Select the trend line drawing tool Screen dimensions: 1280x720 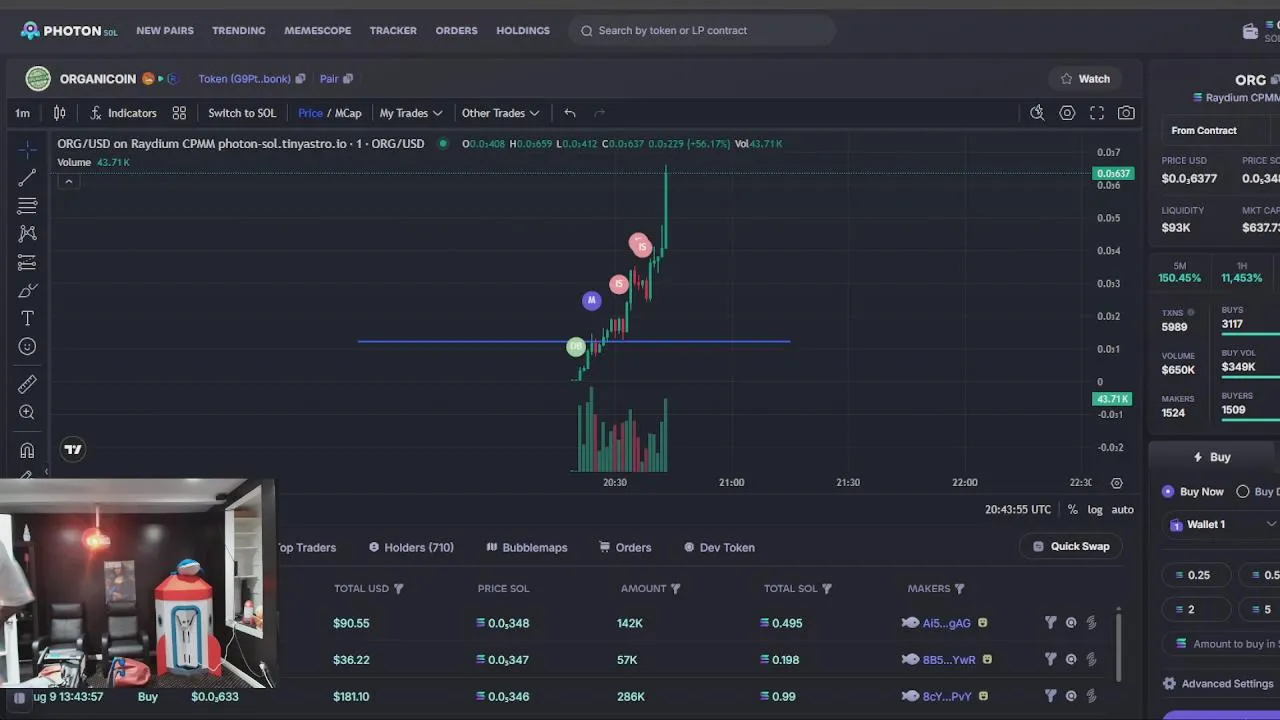(27, 178)
